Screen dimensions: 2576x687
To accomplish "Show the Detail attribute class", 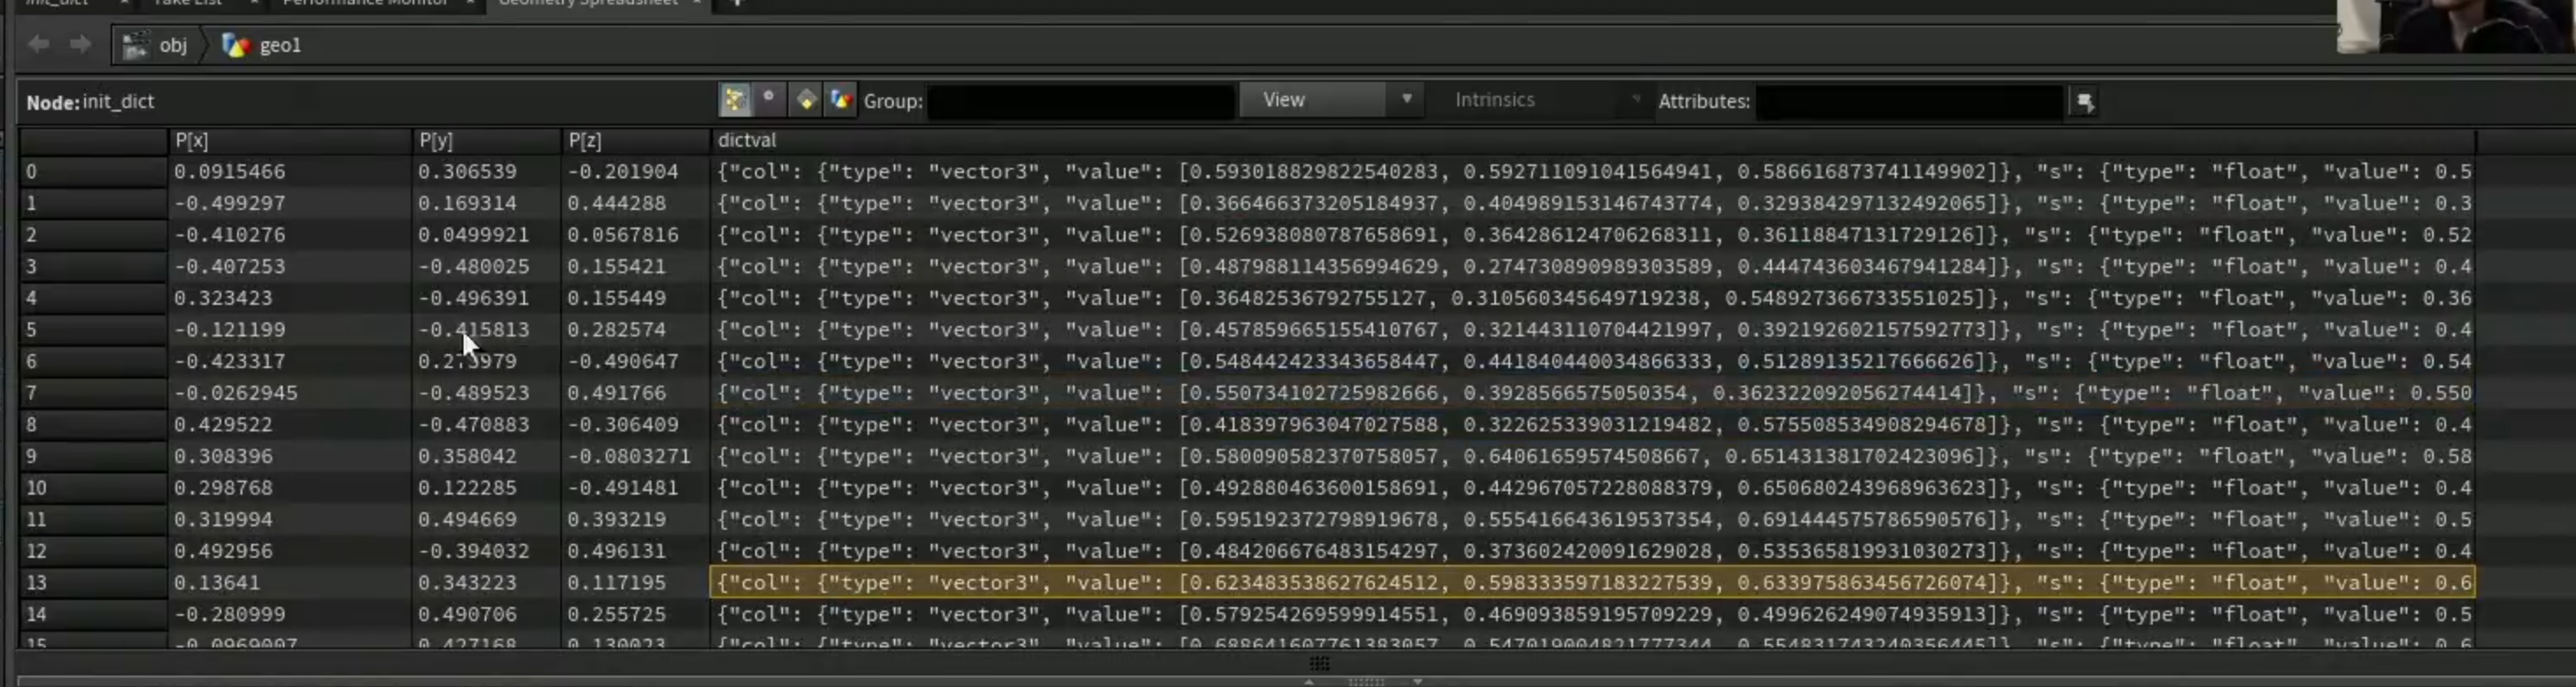I will (x=841, y=100).
